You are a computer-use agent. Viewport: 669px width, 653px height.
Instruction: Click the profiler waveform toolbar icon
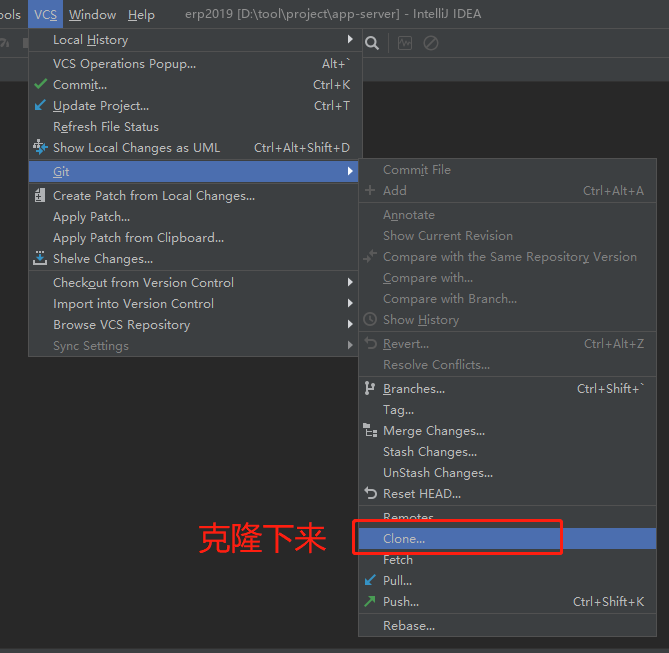[x=404, y=43]
